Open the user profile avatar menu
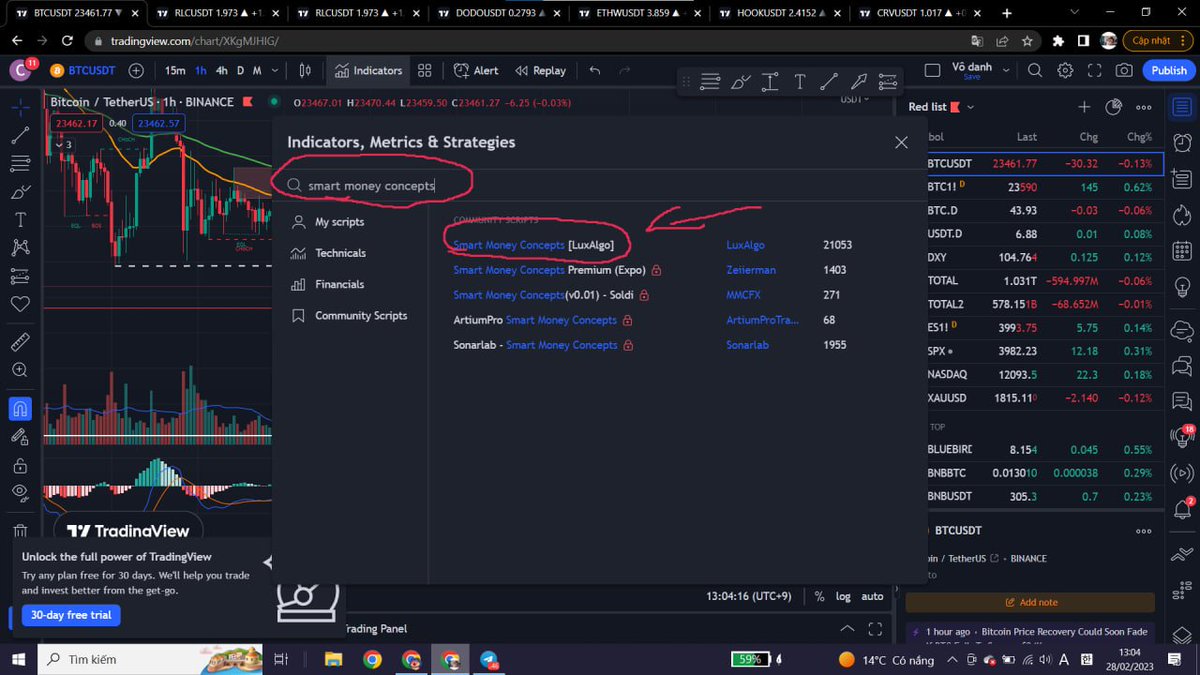1200x675 pixels. point(21,70)
